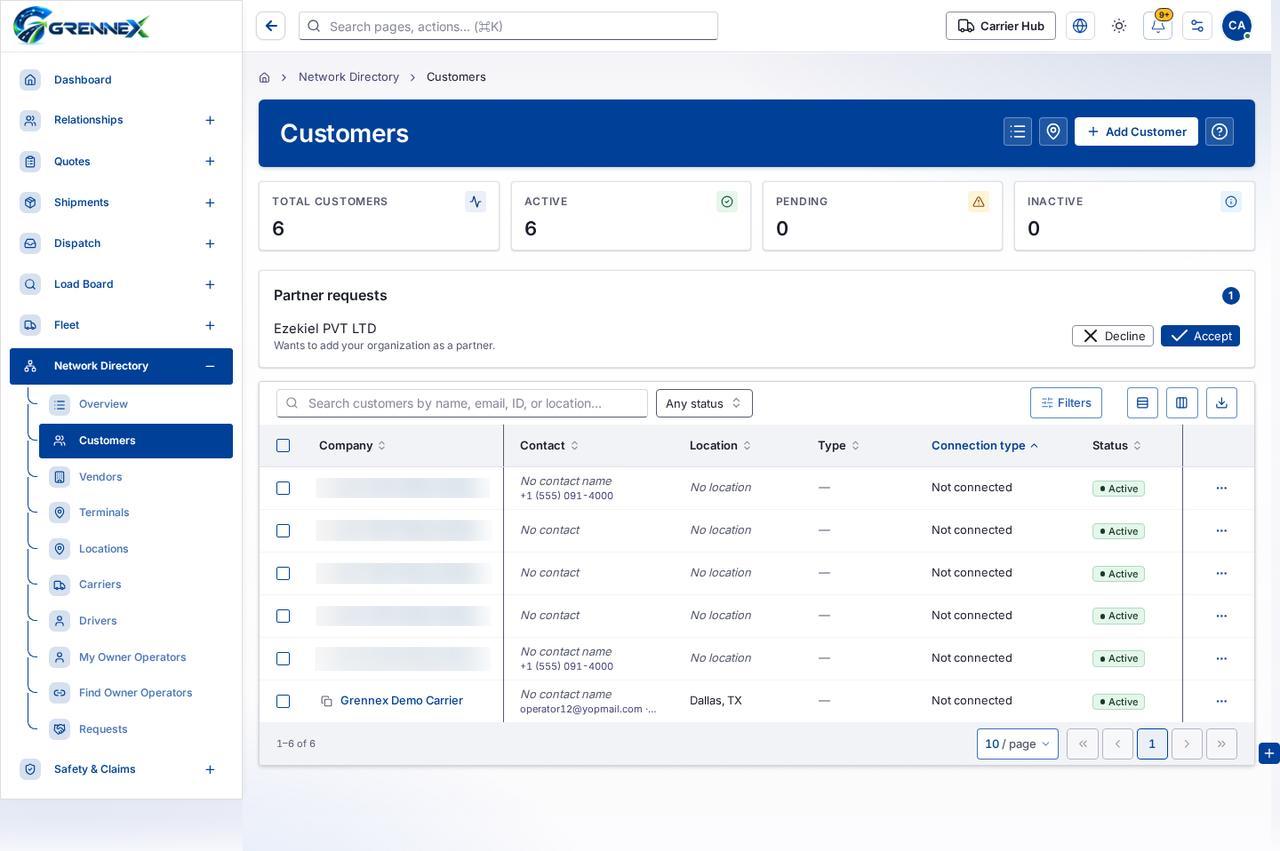Expand the Shipments sidebar section
This screenshot has width=1280, height=851.
click(x=210, y=203)
